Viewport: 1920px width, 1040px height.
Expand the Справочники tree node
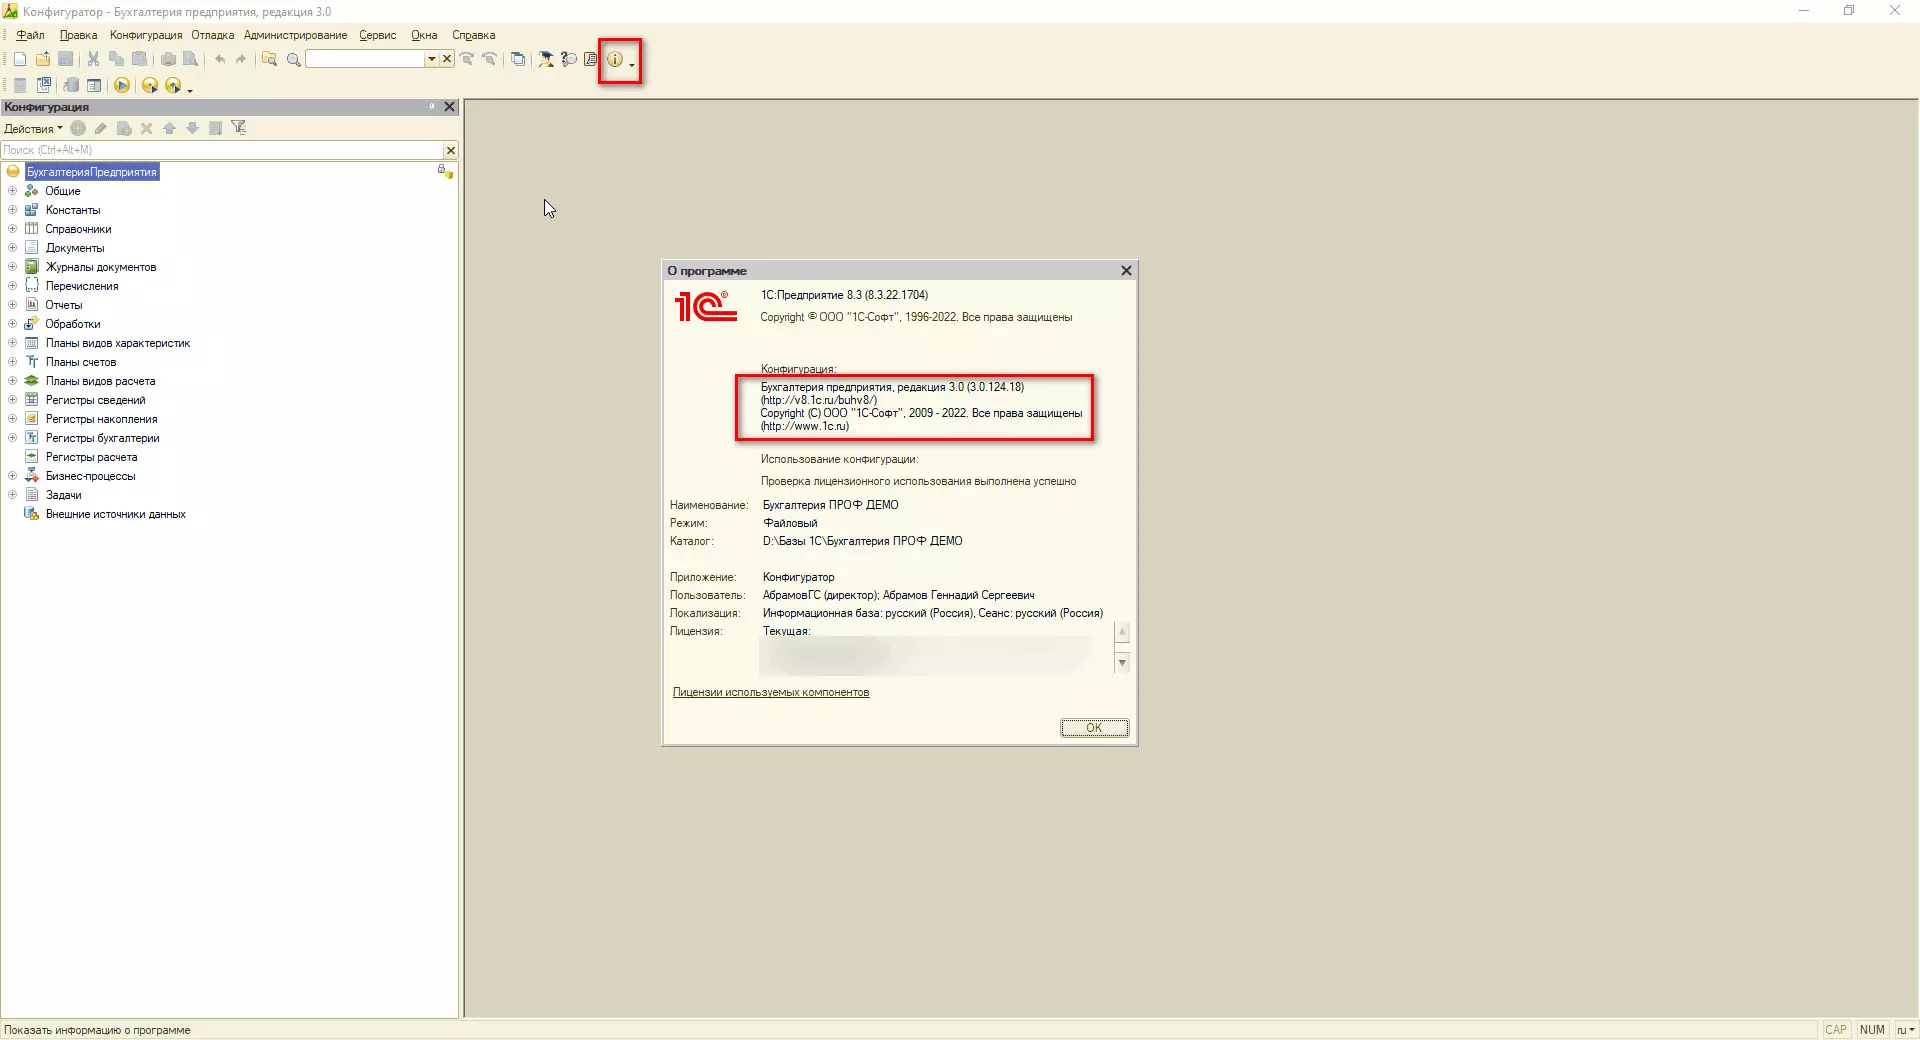[x=13, y=229]
